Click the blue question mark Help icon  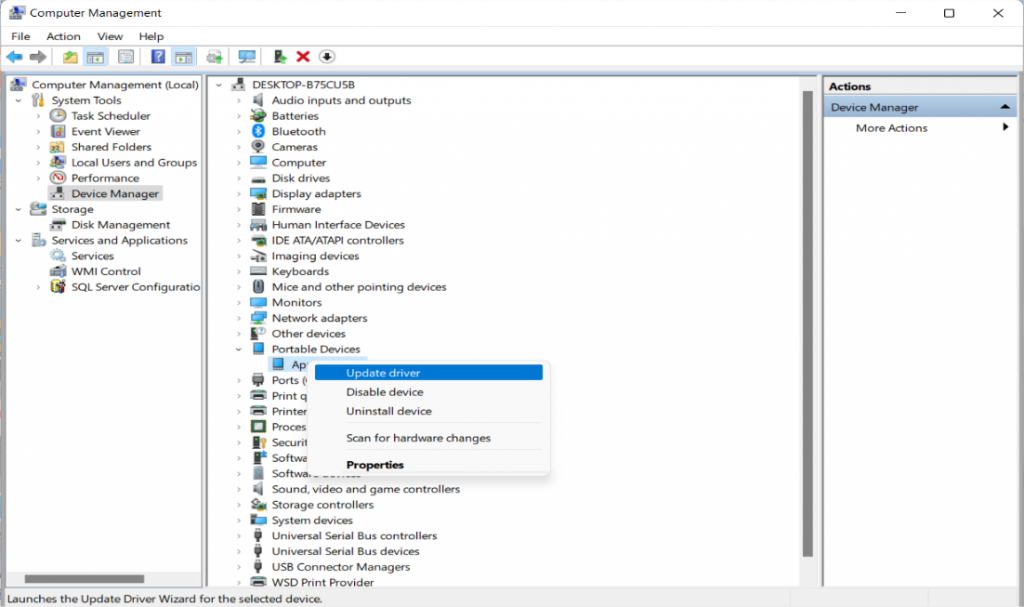[157, 57]
